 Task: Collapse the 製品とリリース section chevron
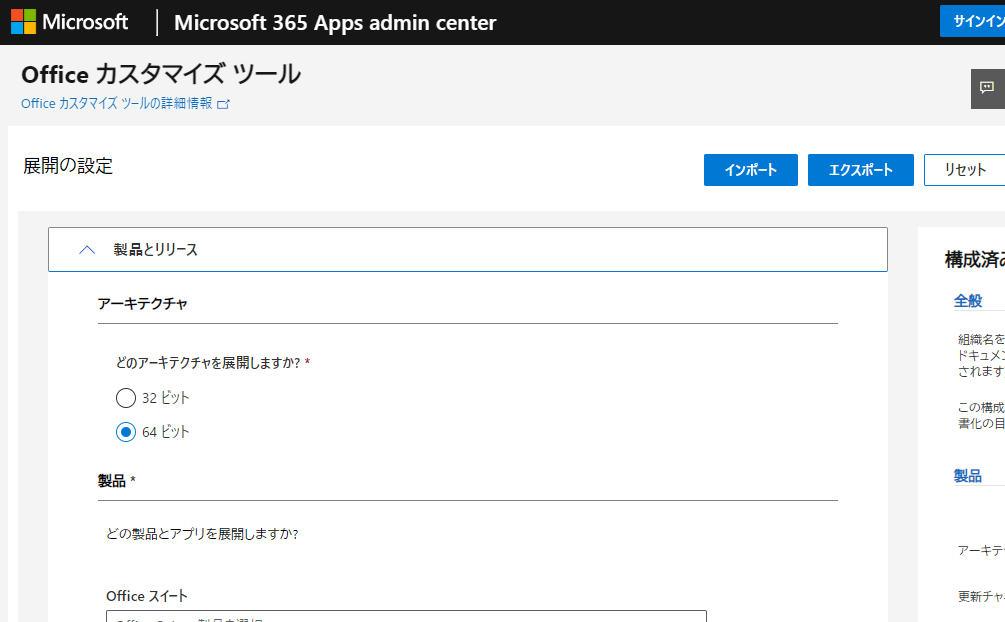click(87, 250)
